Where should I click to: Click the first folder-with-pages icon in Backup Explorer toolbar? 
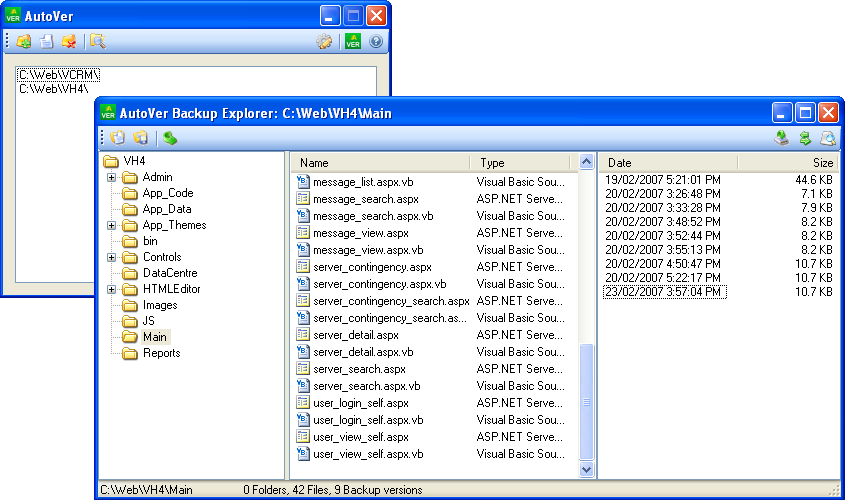[x=118, y=138]
